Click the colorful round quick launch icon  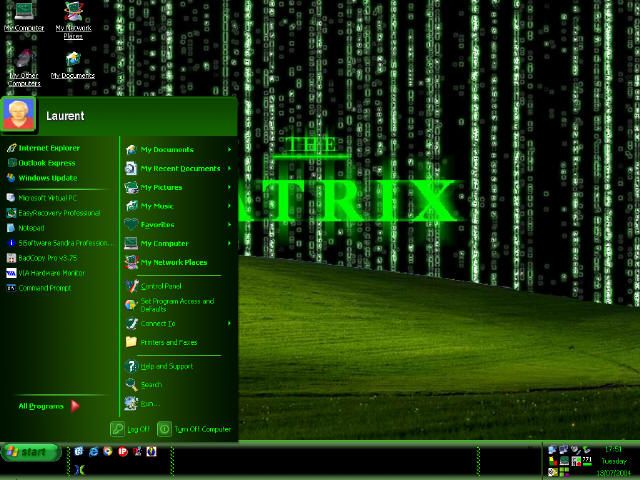pos(108,451)
